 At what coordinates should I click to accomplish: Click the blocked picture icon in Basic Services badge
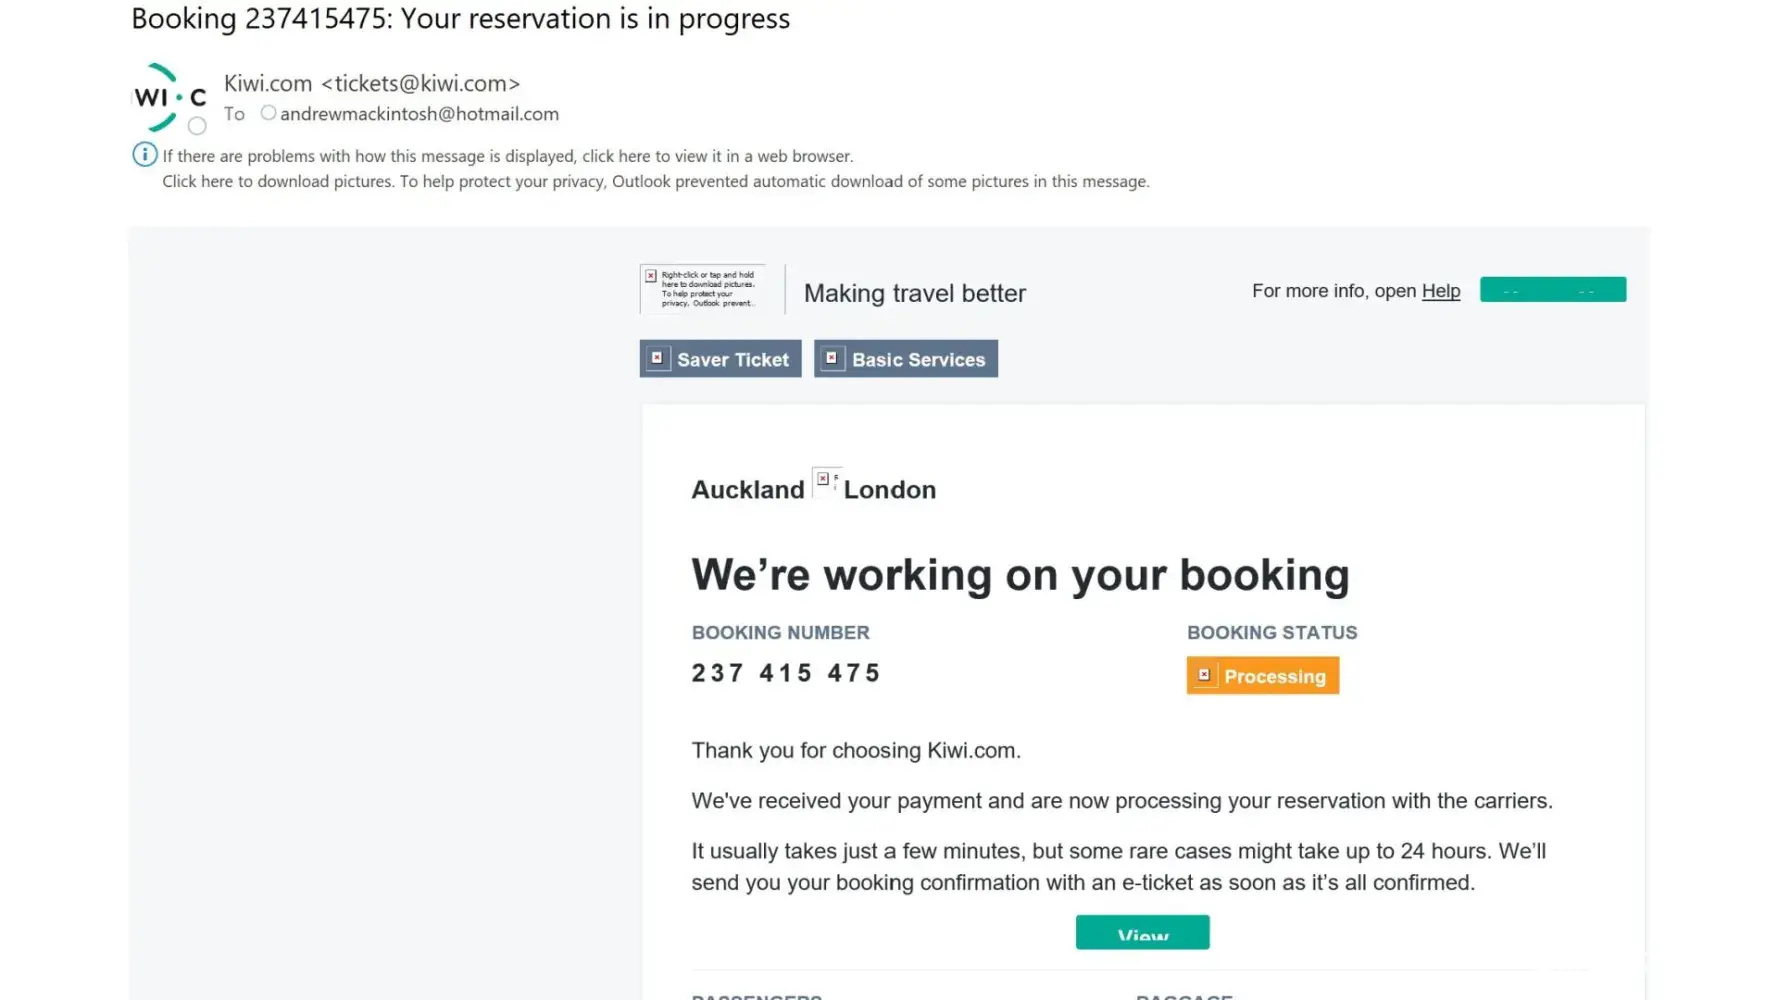tap(831, 358)
